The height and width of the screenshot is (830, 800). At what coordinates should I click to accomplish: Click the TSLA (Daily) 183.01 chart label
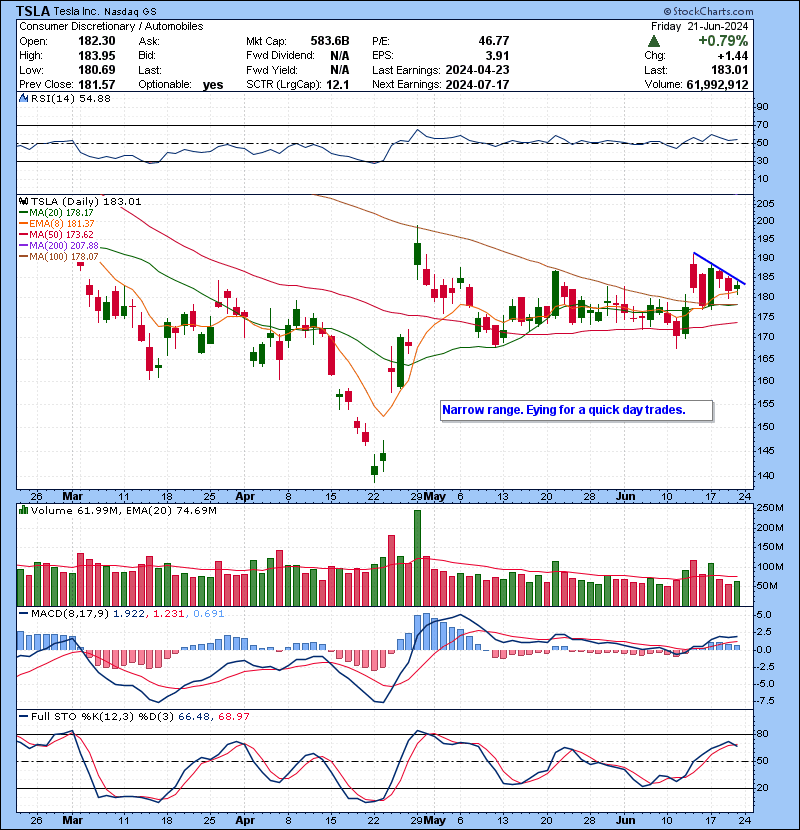86,201
